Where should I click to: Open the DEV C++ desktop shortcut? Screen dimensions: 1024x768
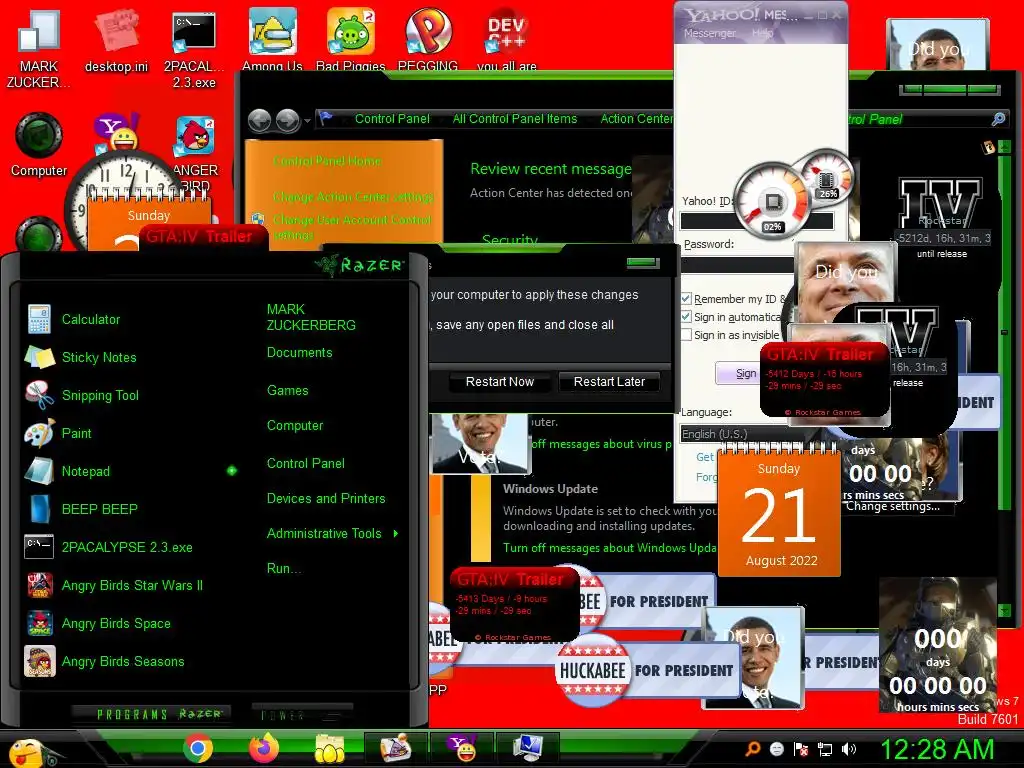[507, 39]
